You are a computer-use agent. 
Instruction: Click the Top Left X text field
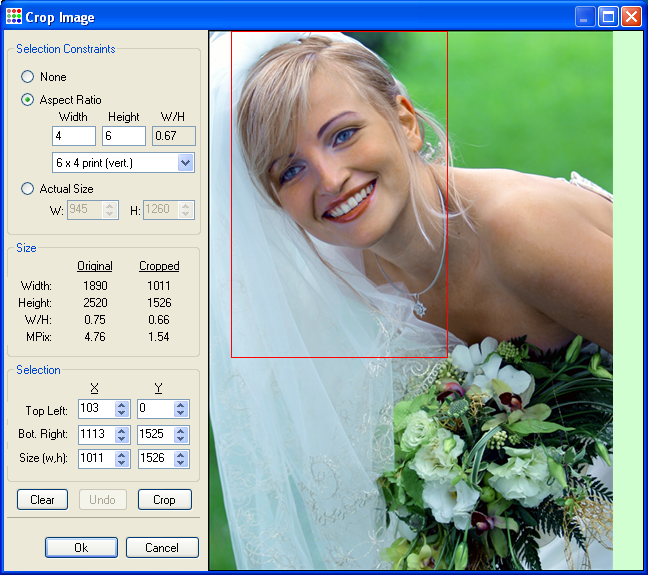tap(95, 410)
